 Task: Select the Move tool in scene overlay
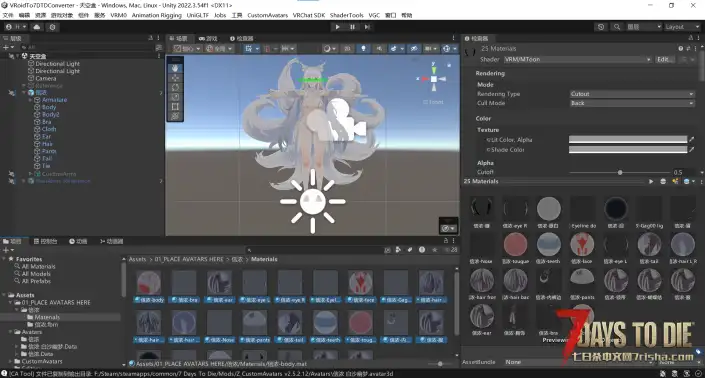click(x=175, y=78)
